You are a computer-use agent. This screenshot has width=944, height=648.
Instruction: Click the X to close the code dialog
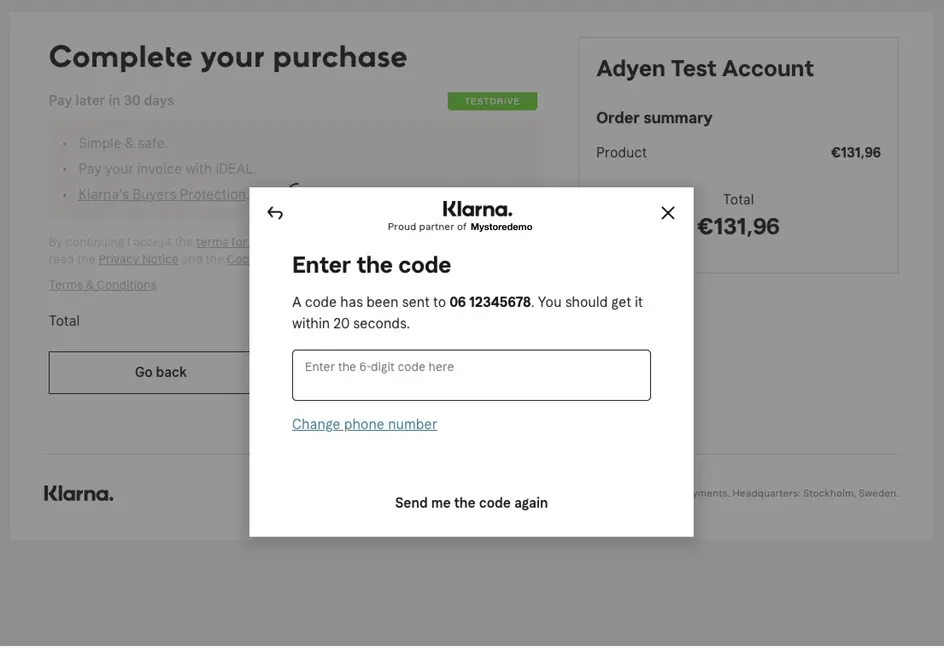click(x=666, y=211)
